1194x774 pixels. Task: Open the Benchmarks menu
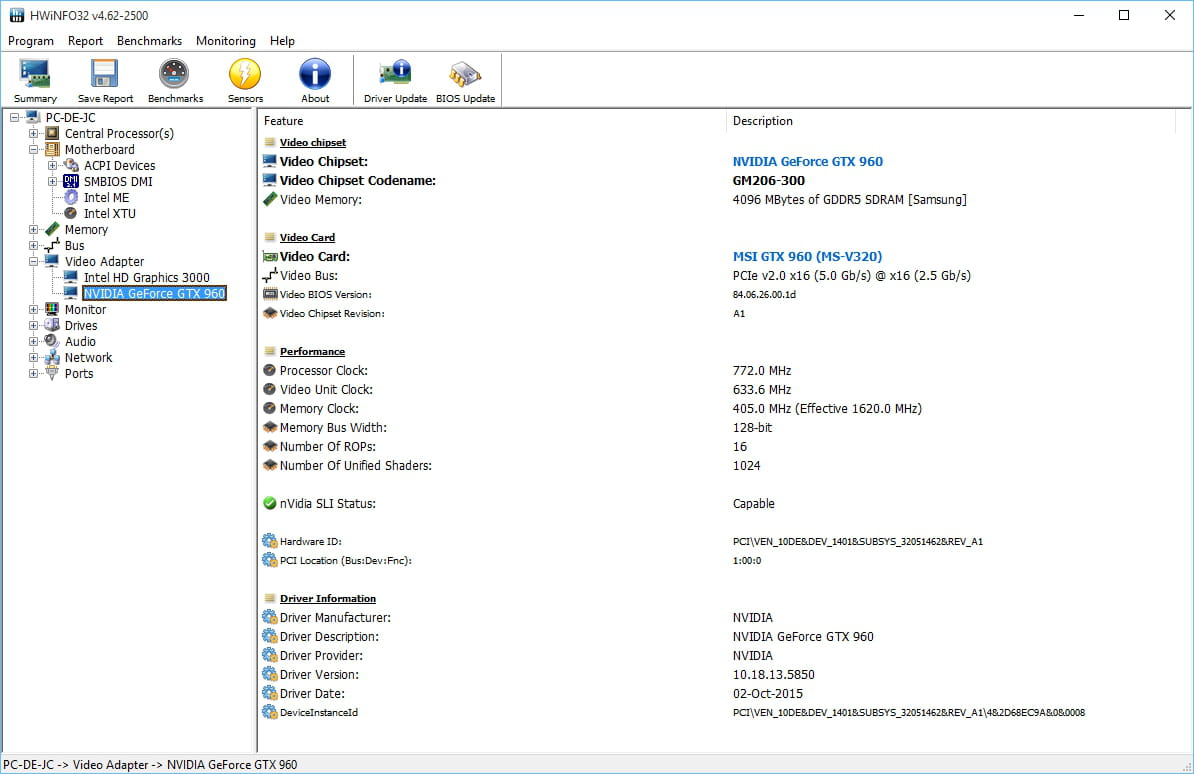point(149,41)
